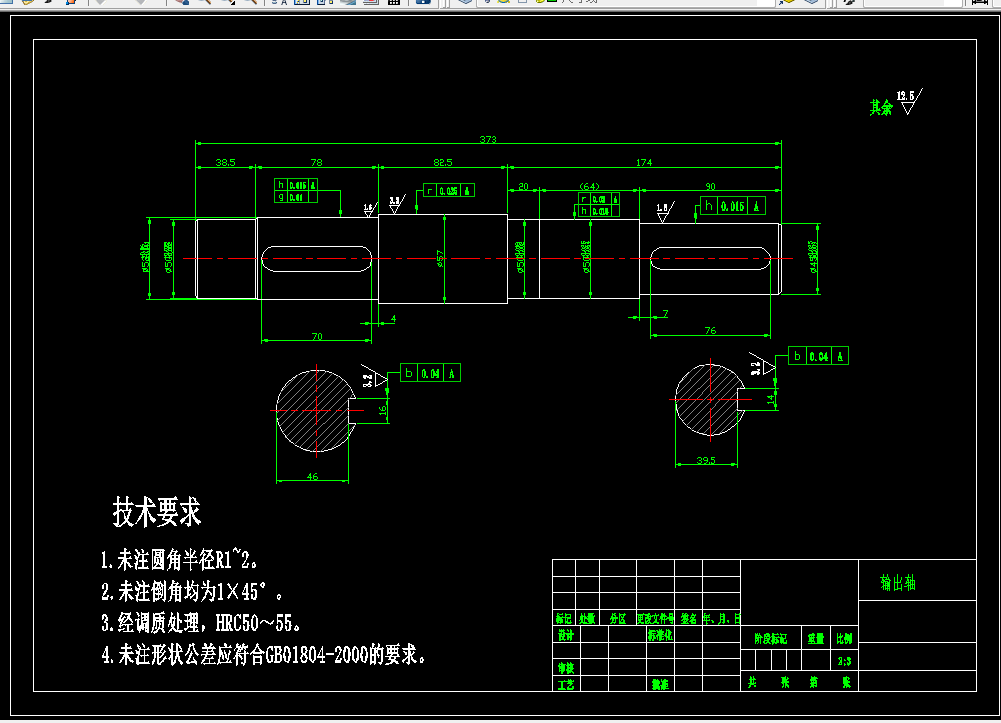This screenshot has height=723, width=1001.
Task: Select note 3 about HRC50~55 treatment
Action: [x=201, y=622]
